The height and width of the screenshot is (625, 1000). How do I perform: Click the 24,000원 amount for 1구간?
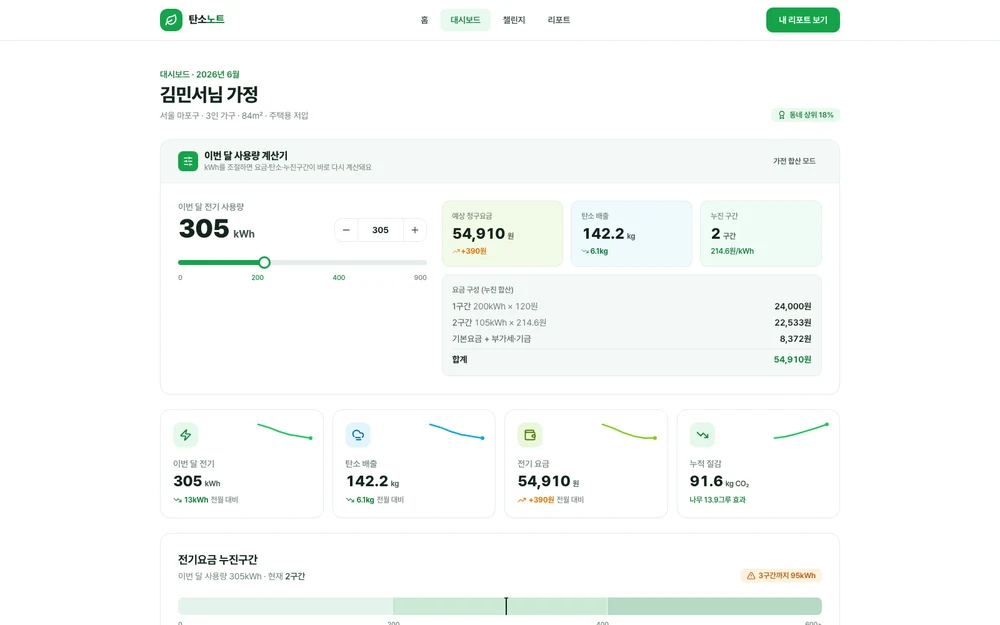[x=793, y=307]
